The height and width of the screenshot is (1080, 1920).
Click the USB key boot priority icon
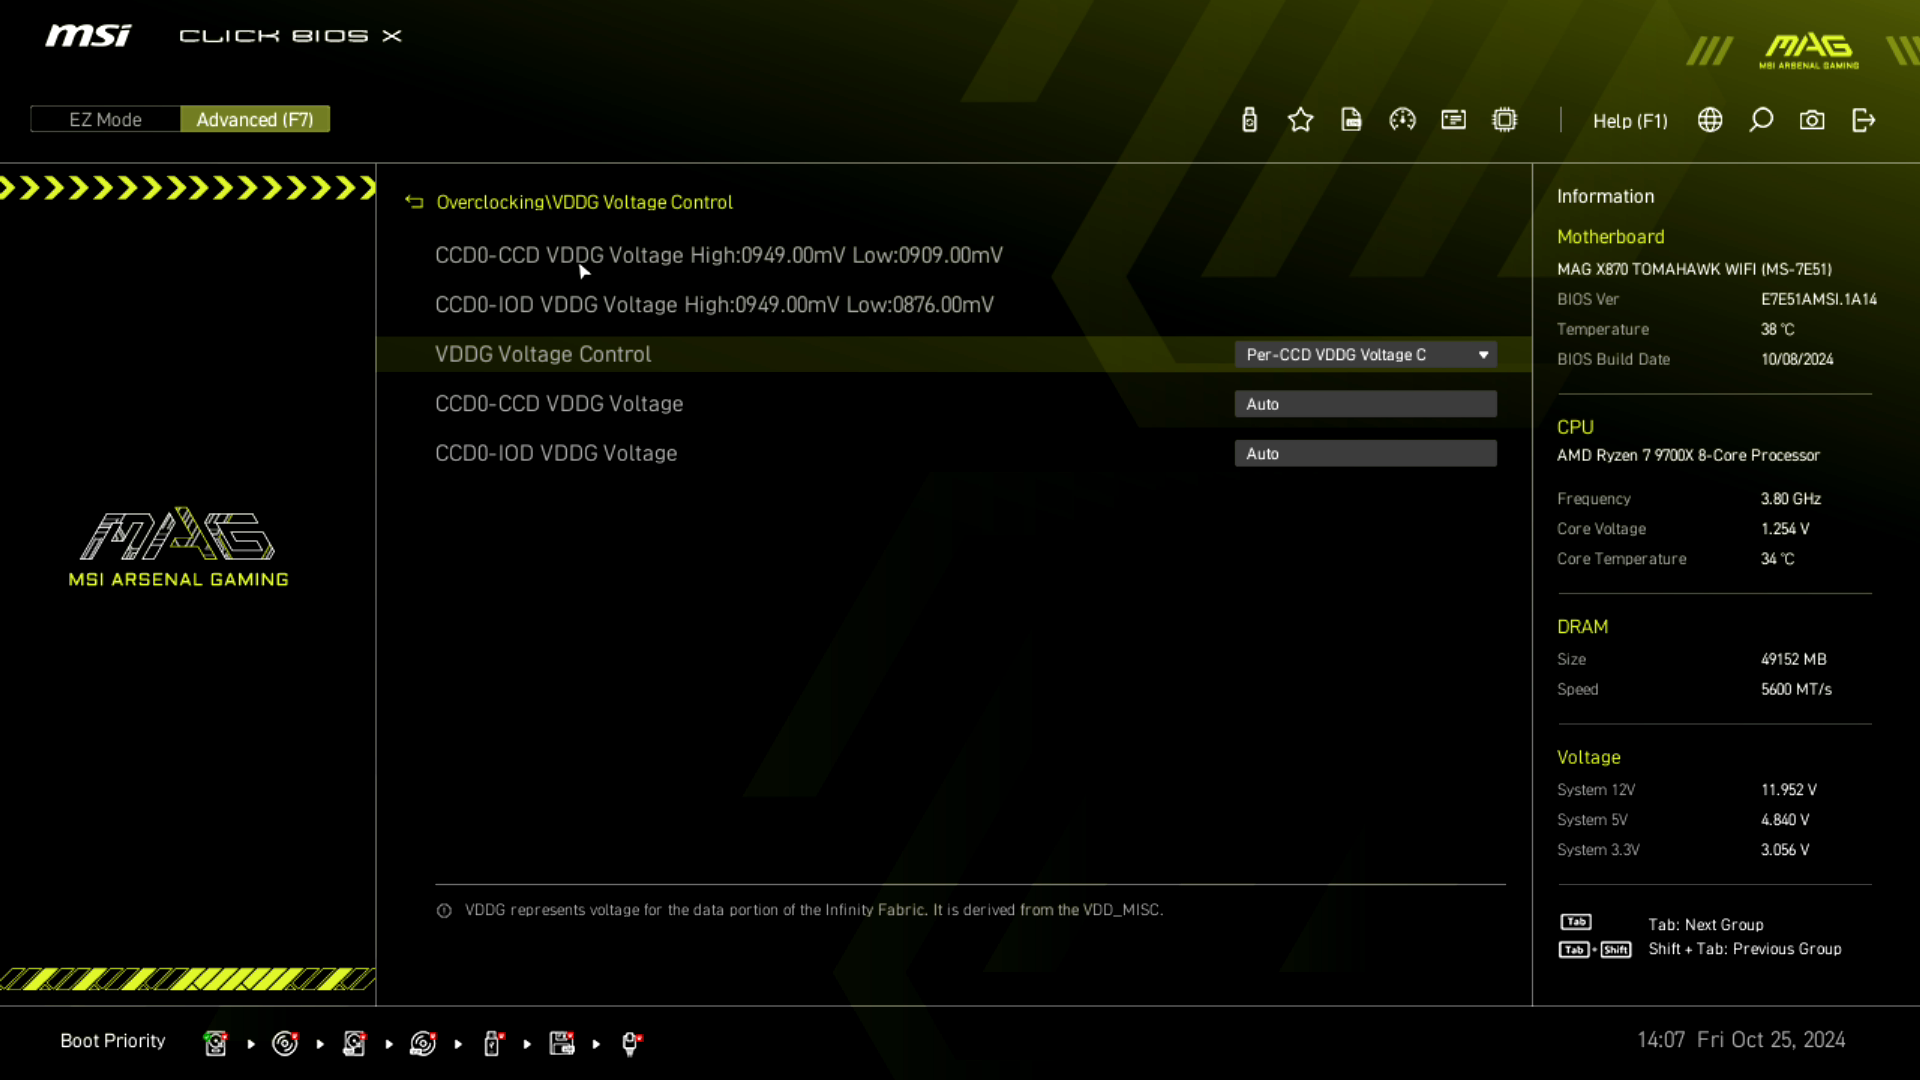pos(492,1043)
